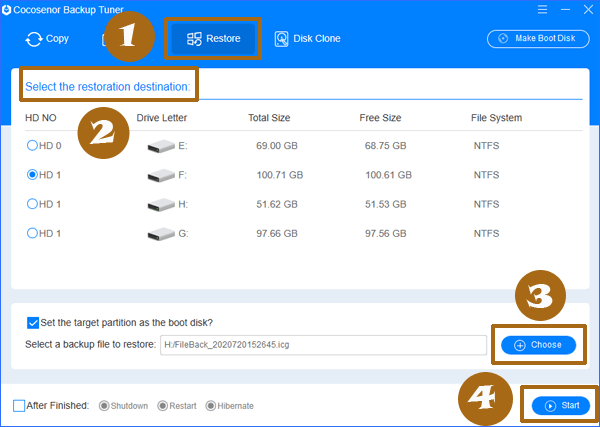The height and width of the screenshot is (427, 600).
Task: Click the NTFS cell in the E: row
Action: coord(486,146)
